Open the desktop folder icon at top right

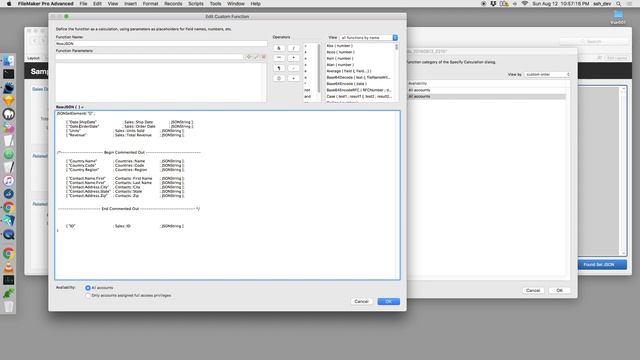(x=618, y=15)
